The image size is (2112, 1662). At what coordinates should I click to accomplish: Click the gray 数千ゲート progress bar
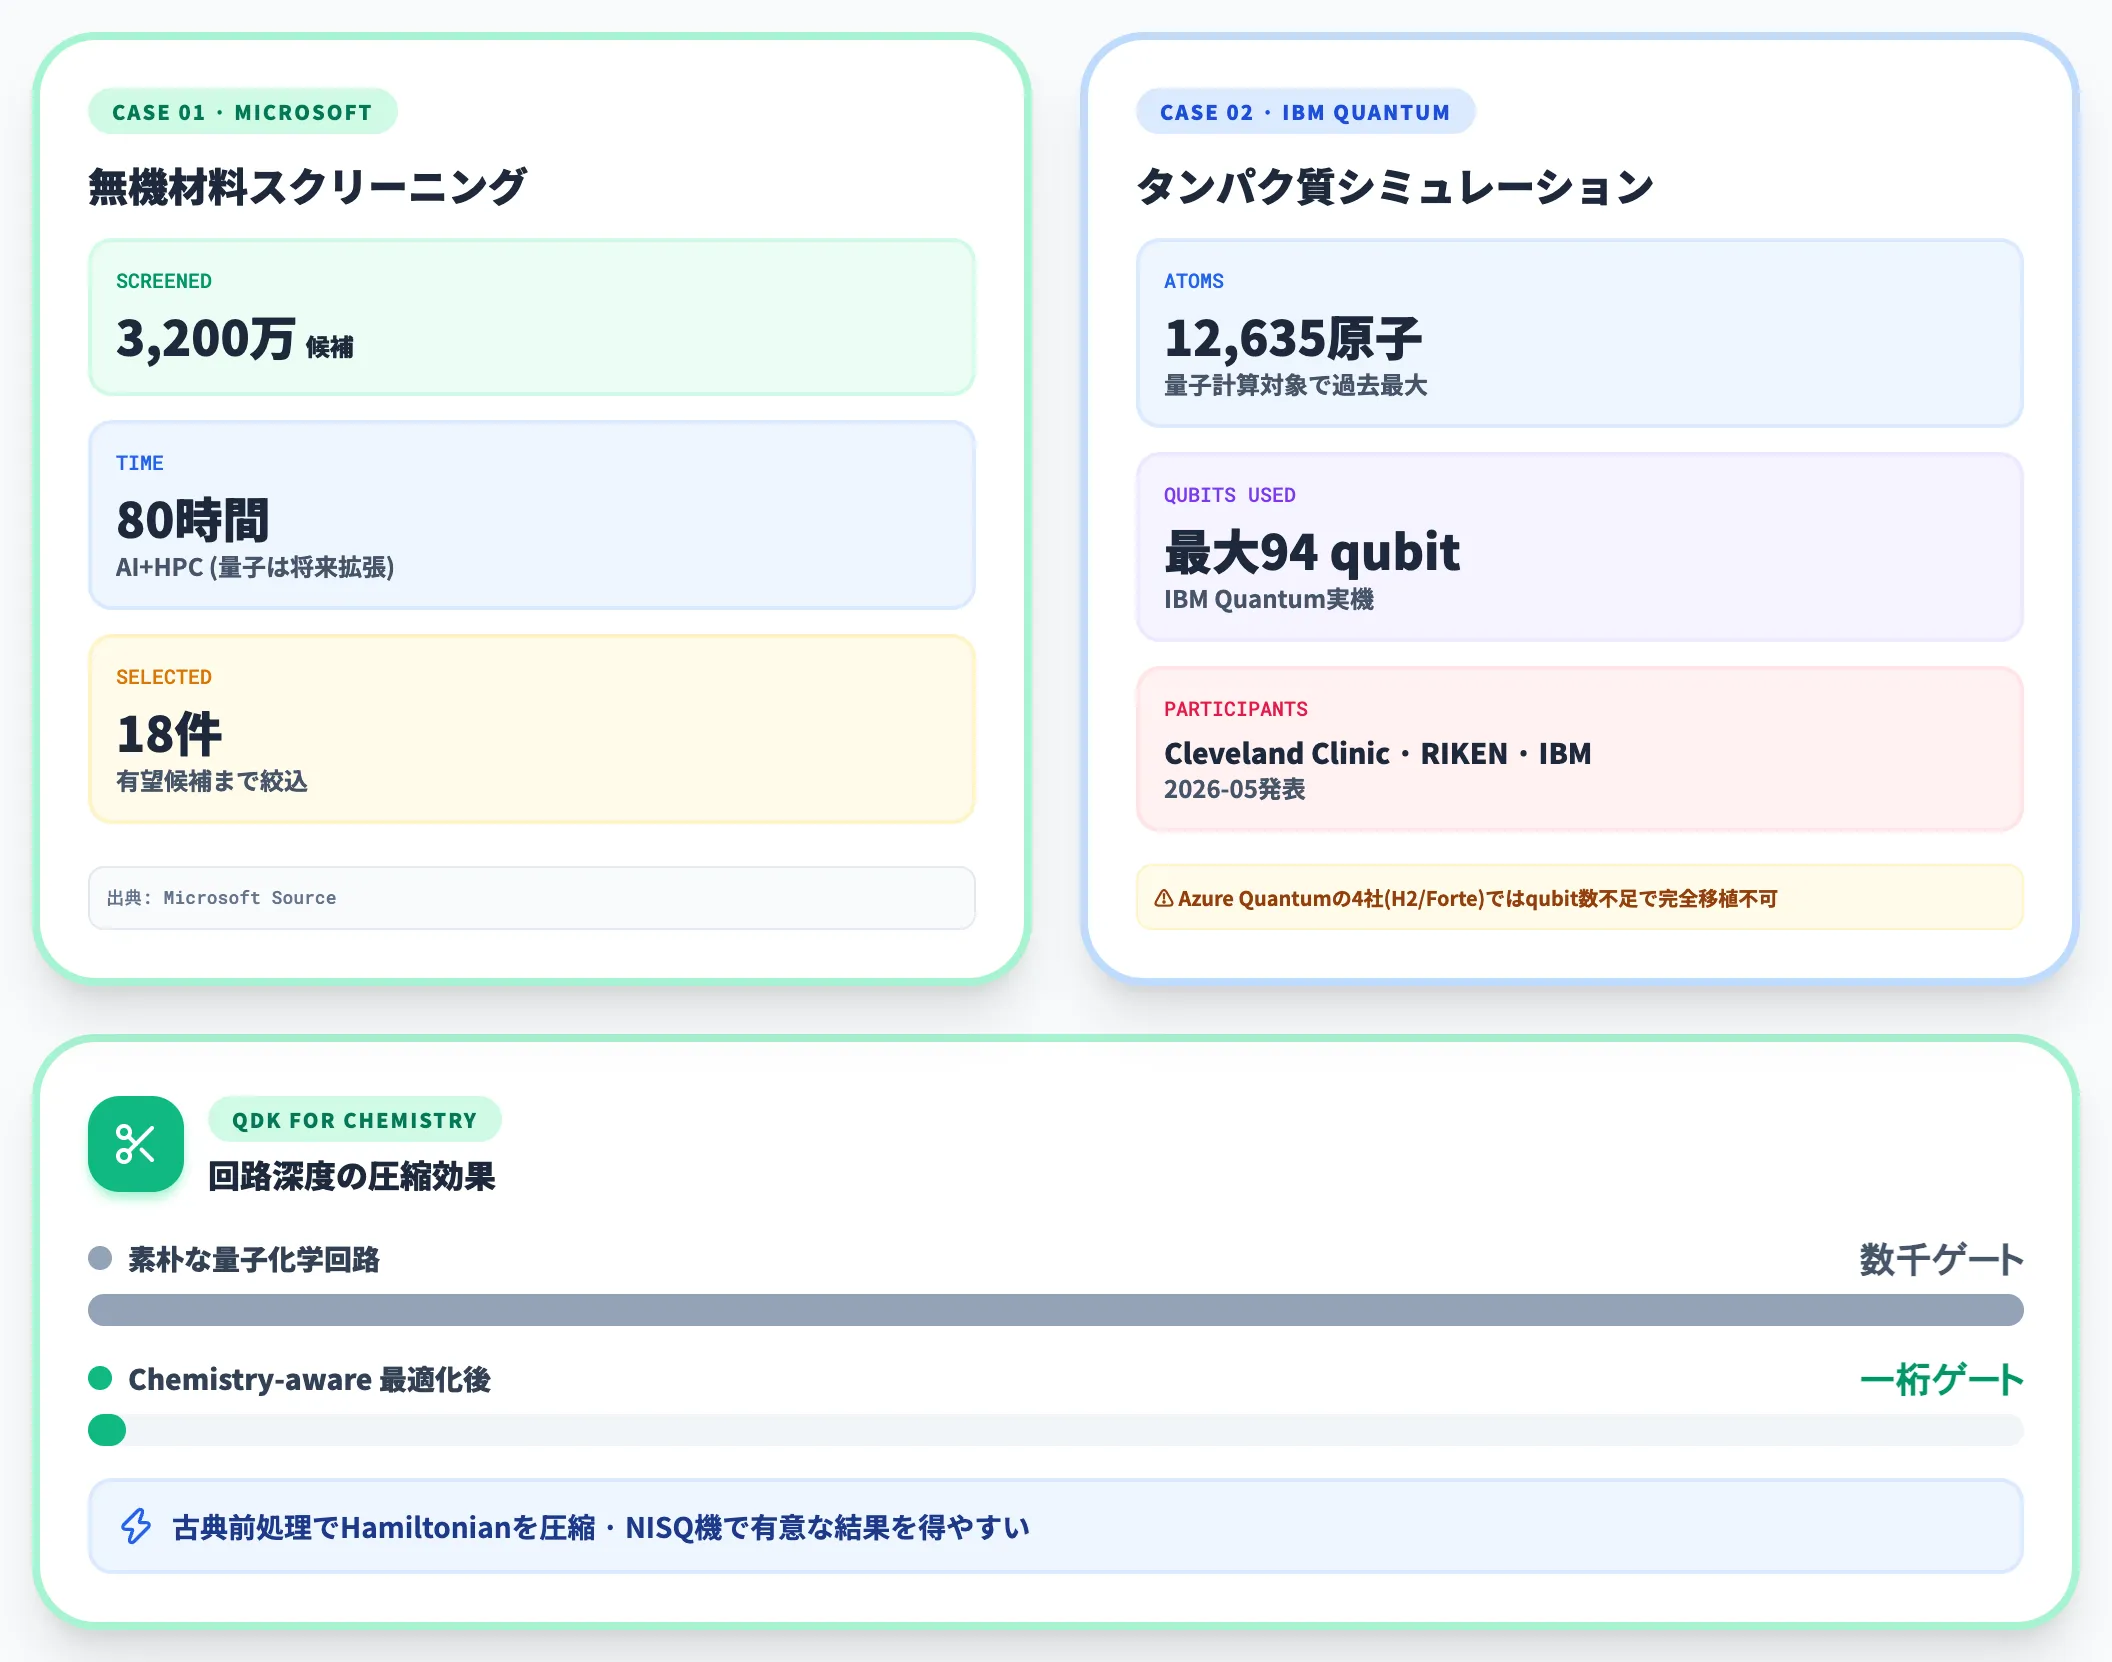[1056, 1310]
